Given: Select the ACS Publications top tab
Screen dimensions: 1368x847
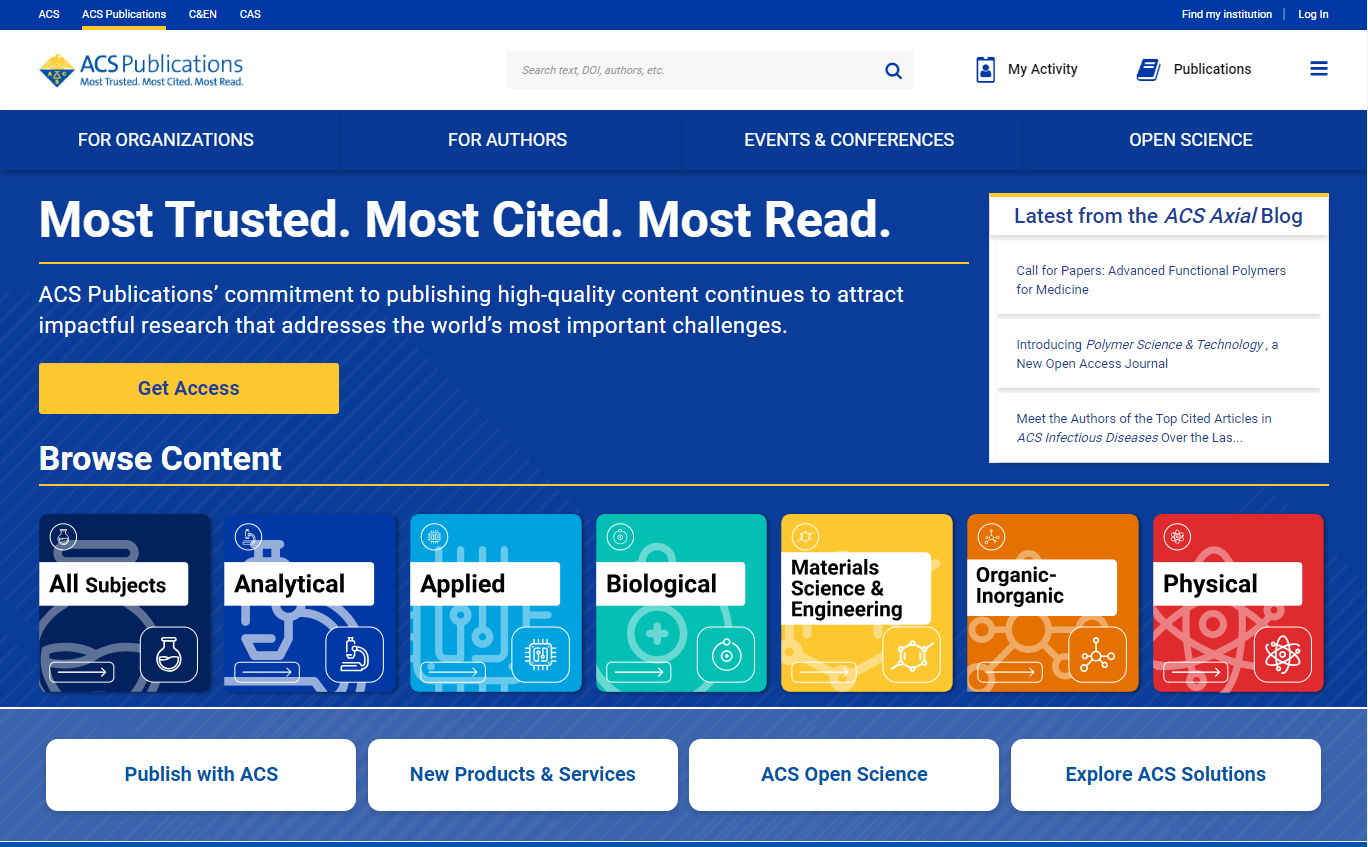Looking at the screenshot, I should (x=124, y=14).
